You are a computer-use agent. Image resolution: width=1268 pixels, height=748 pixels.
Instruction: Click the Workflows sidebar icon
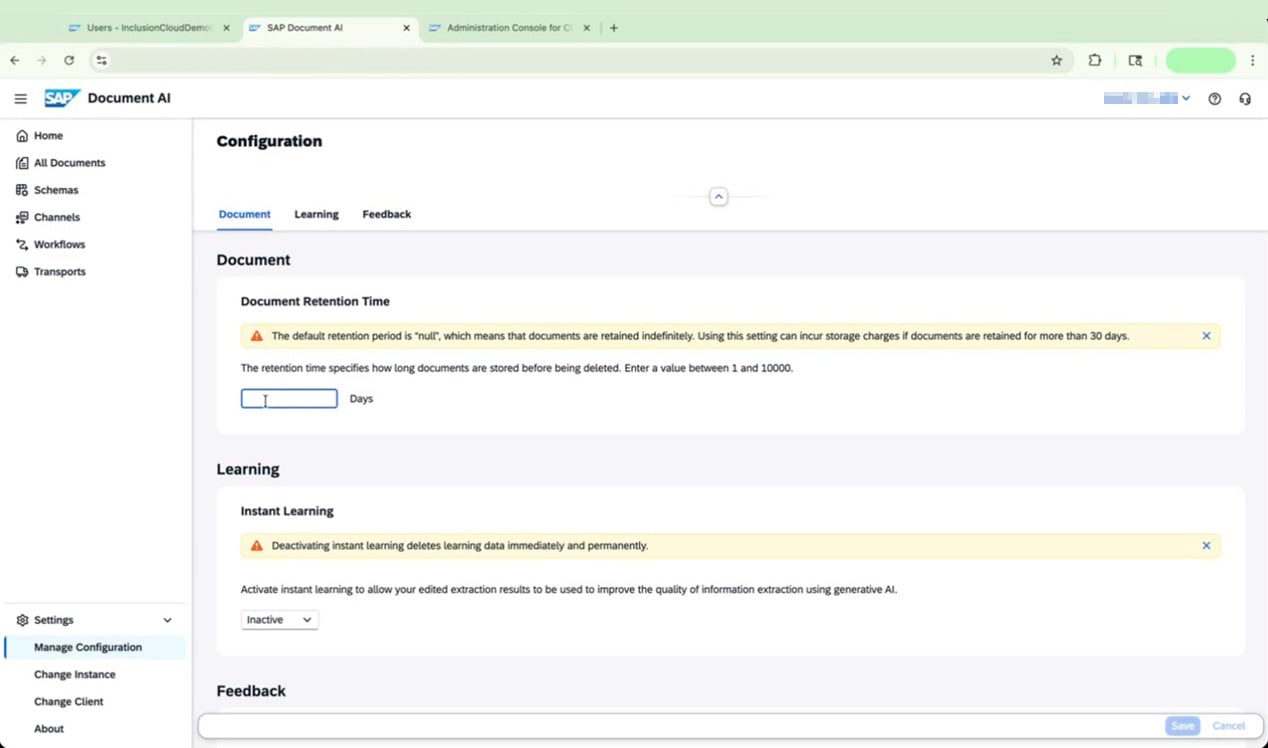(22, 244)
